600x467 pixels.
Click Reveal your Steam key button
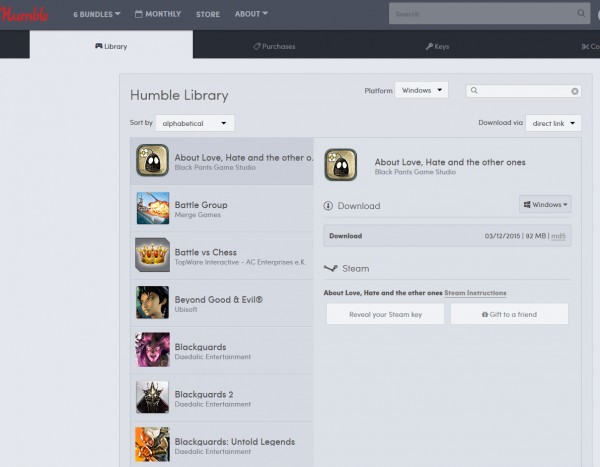[x=385, y=314]
